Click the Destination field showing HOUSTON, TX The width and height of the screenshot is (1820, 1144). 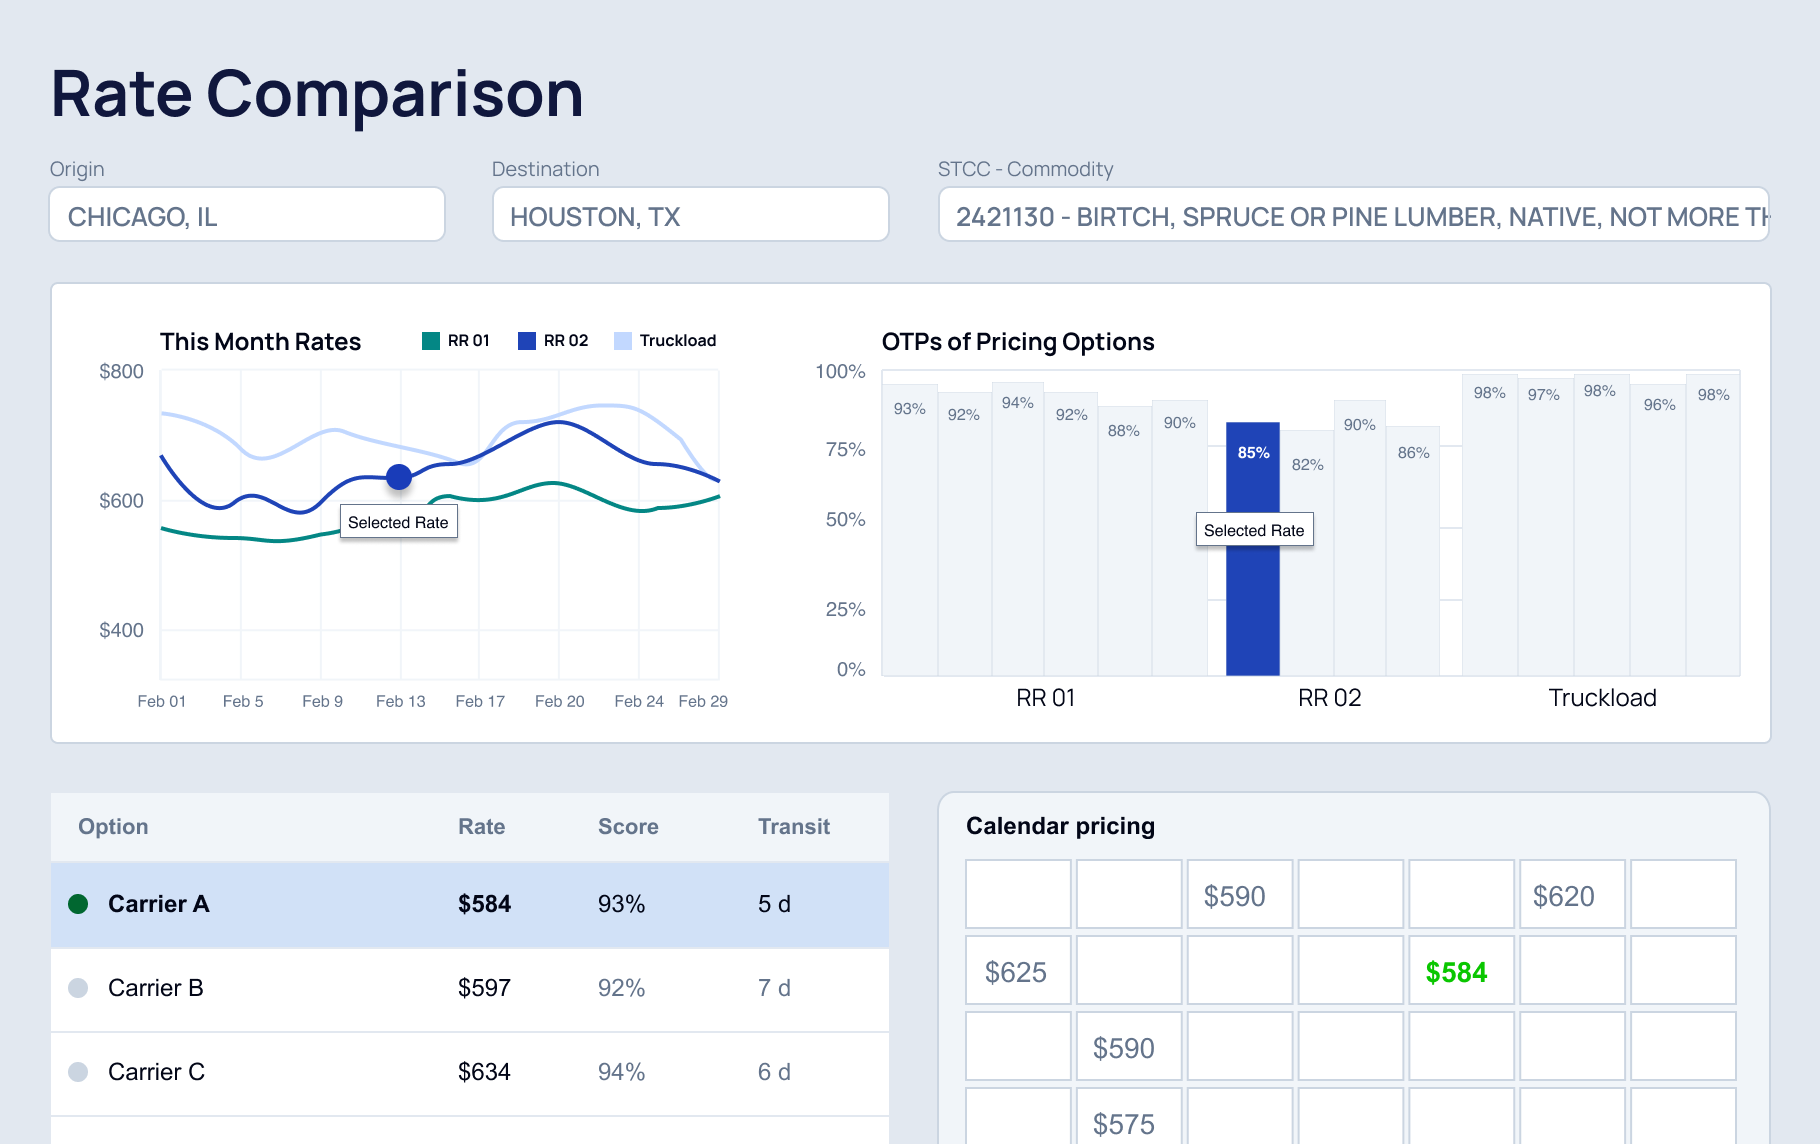pos(690,214)
